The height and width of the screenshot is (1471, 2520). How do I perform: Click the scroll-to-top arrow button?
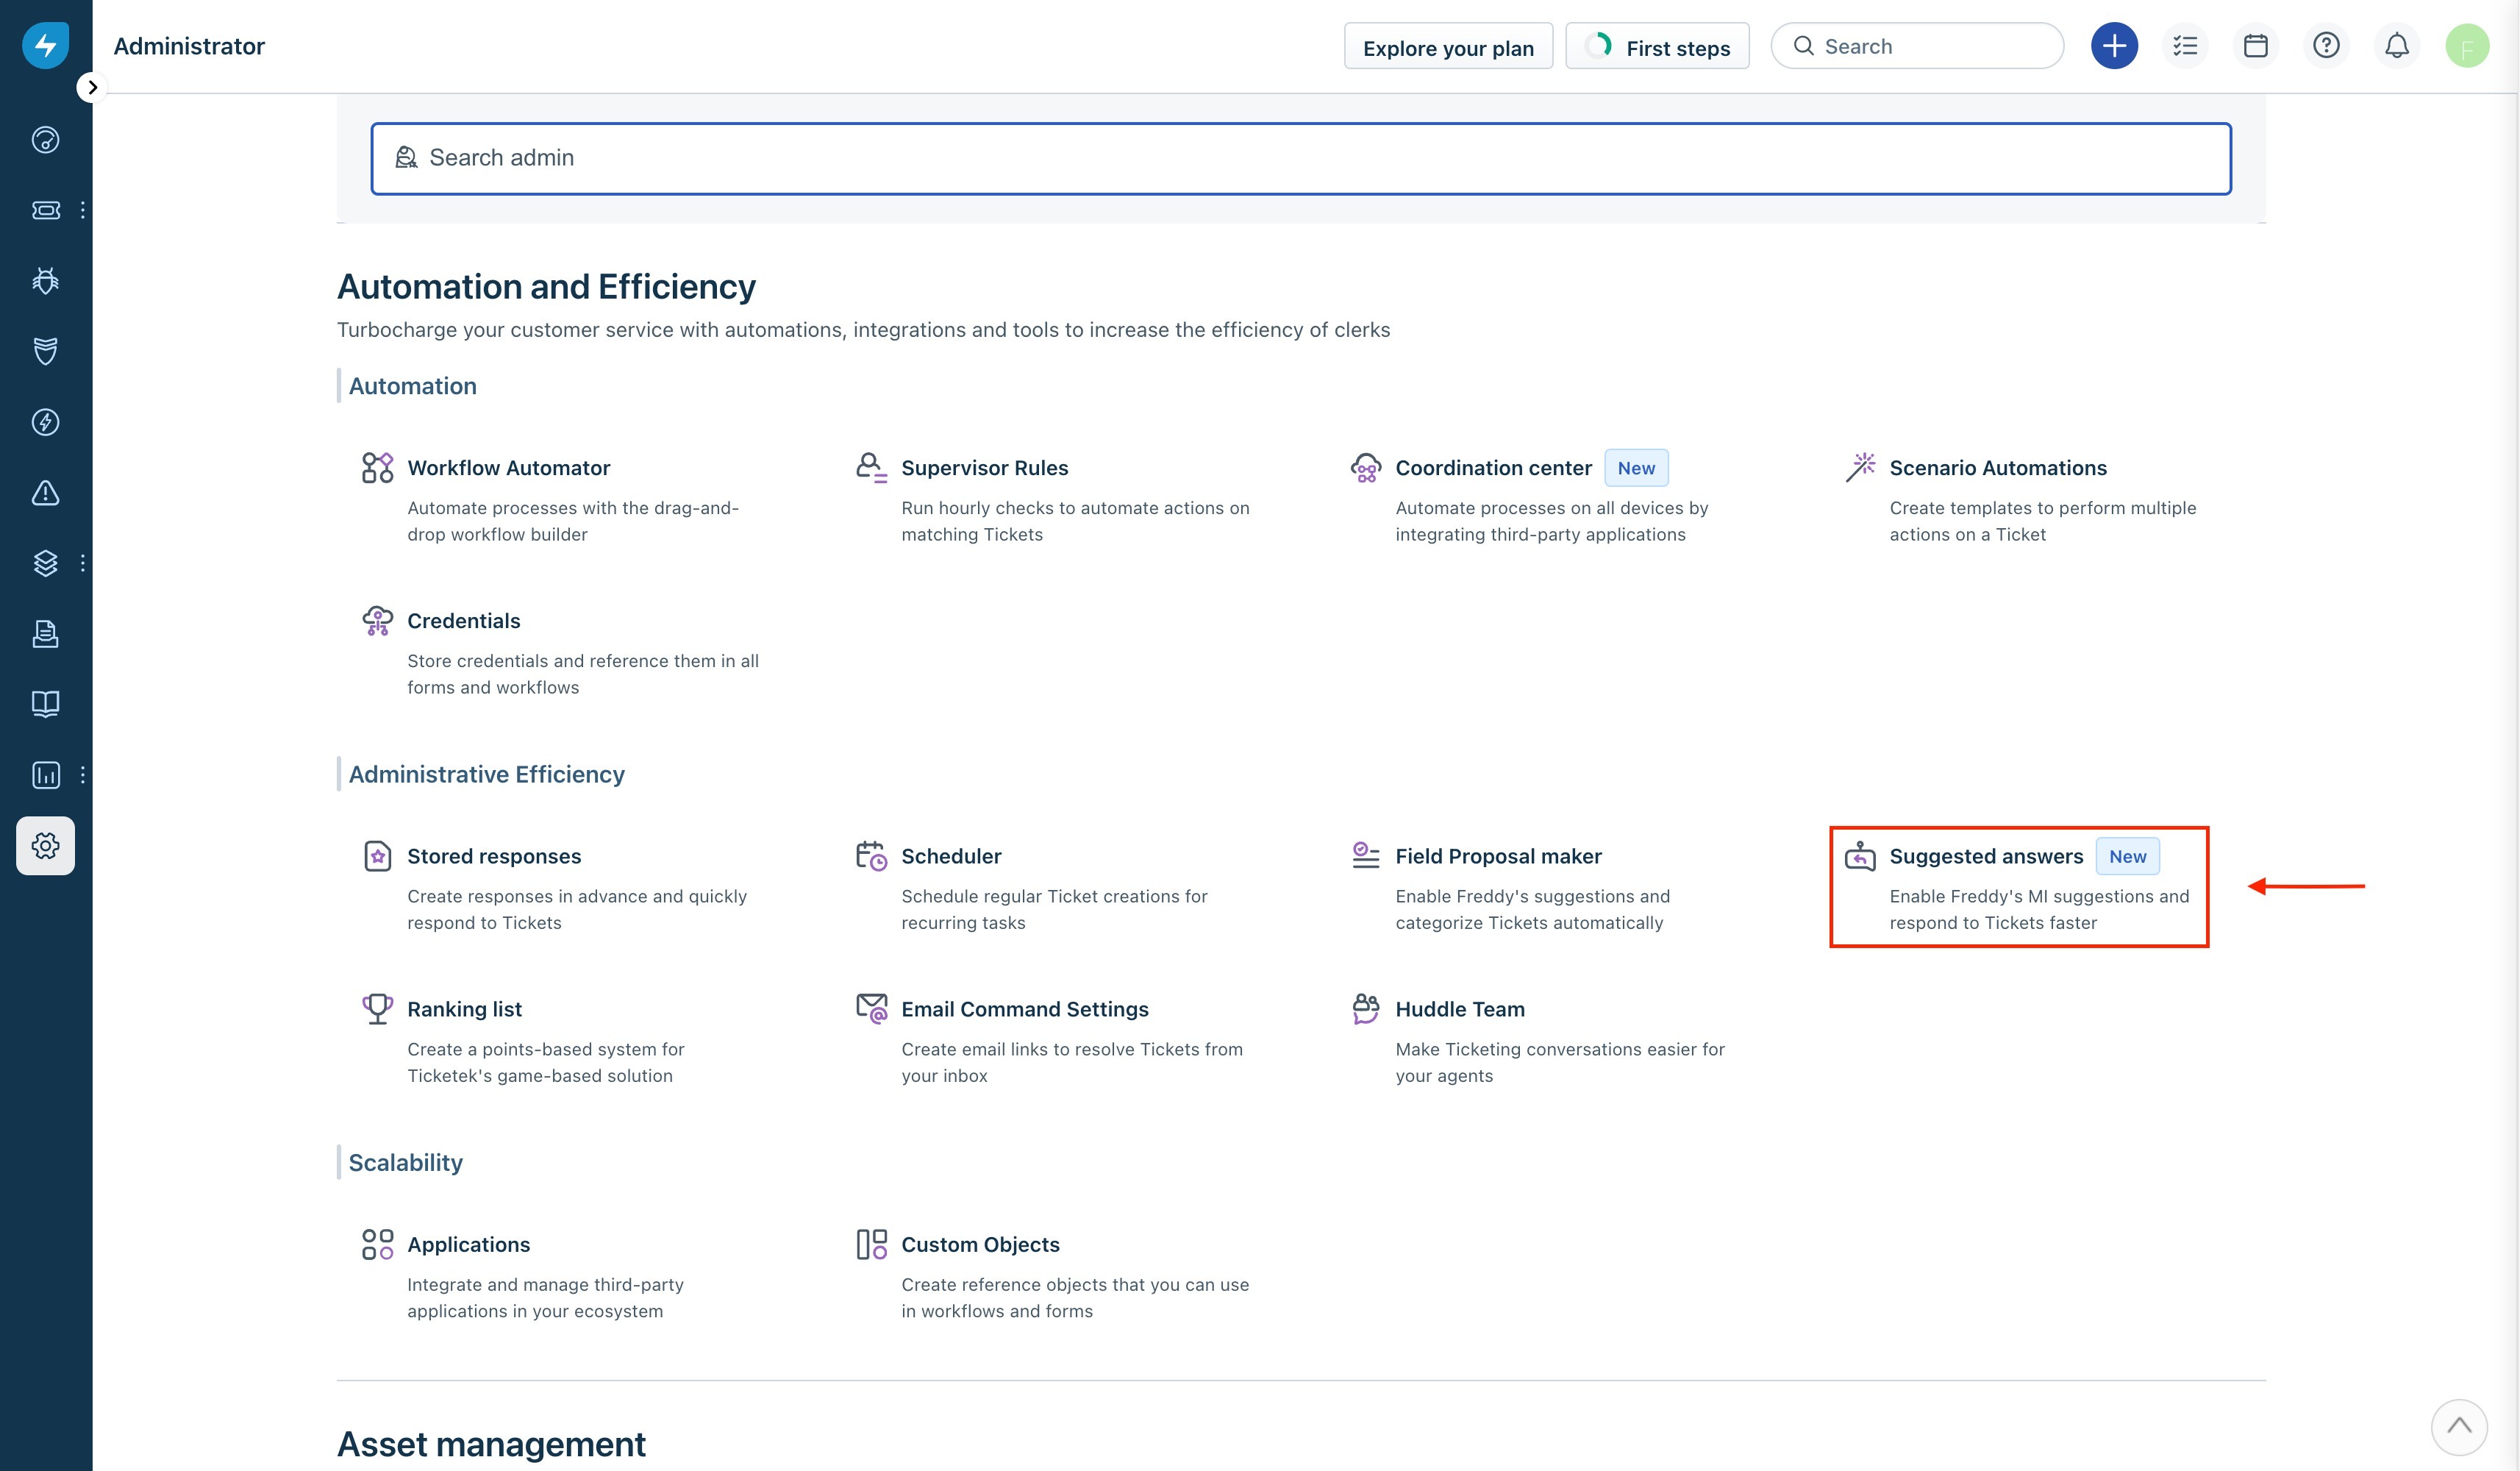click(x=2459, y=1427)
